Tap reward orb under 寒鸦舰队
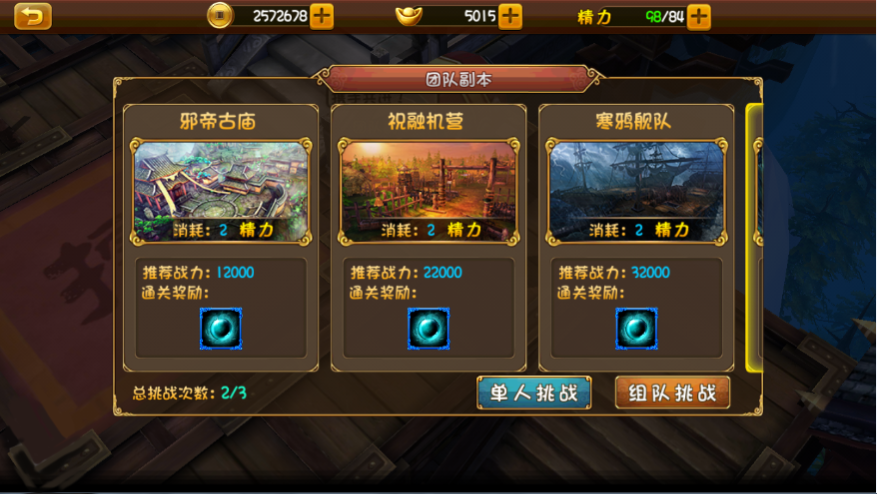The image size is (877, 494). point(636,328)
